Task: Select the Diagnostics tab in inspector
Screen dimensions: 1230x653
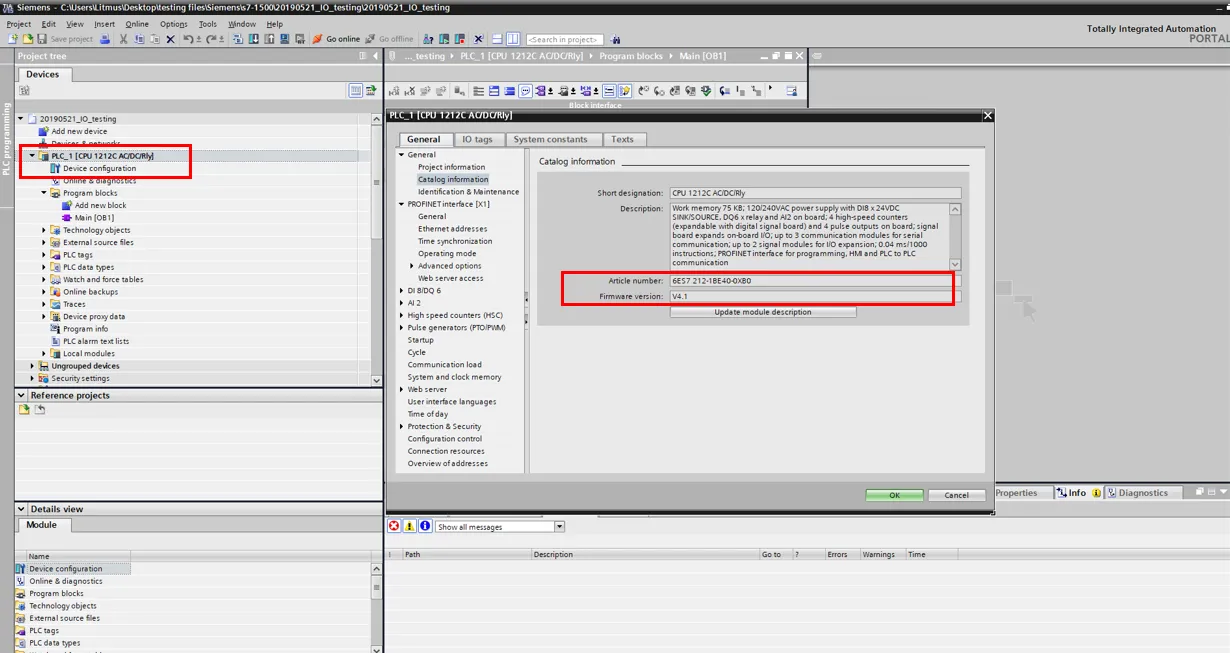Action: tap(1143, 492)
